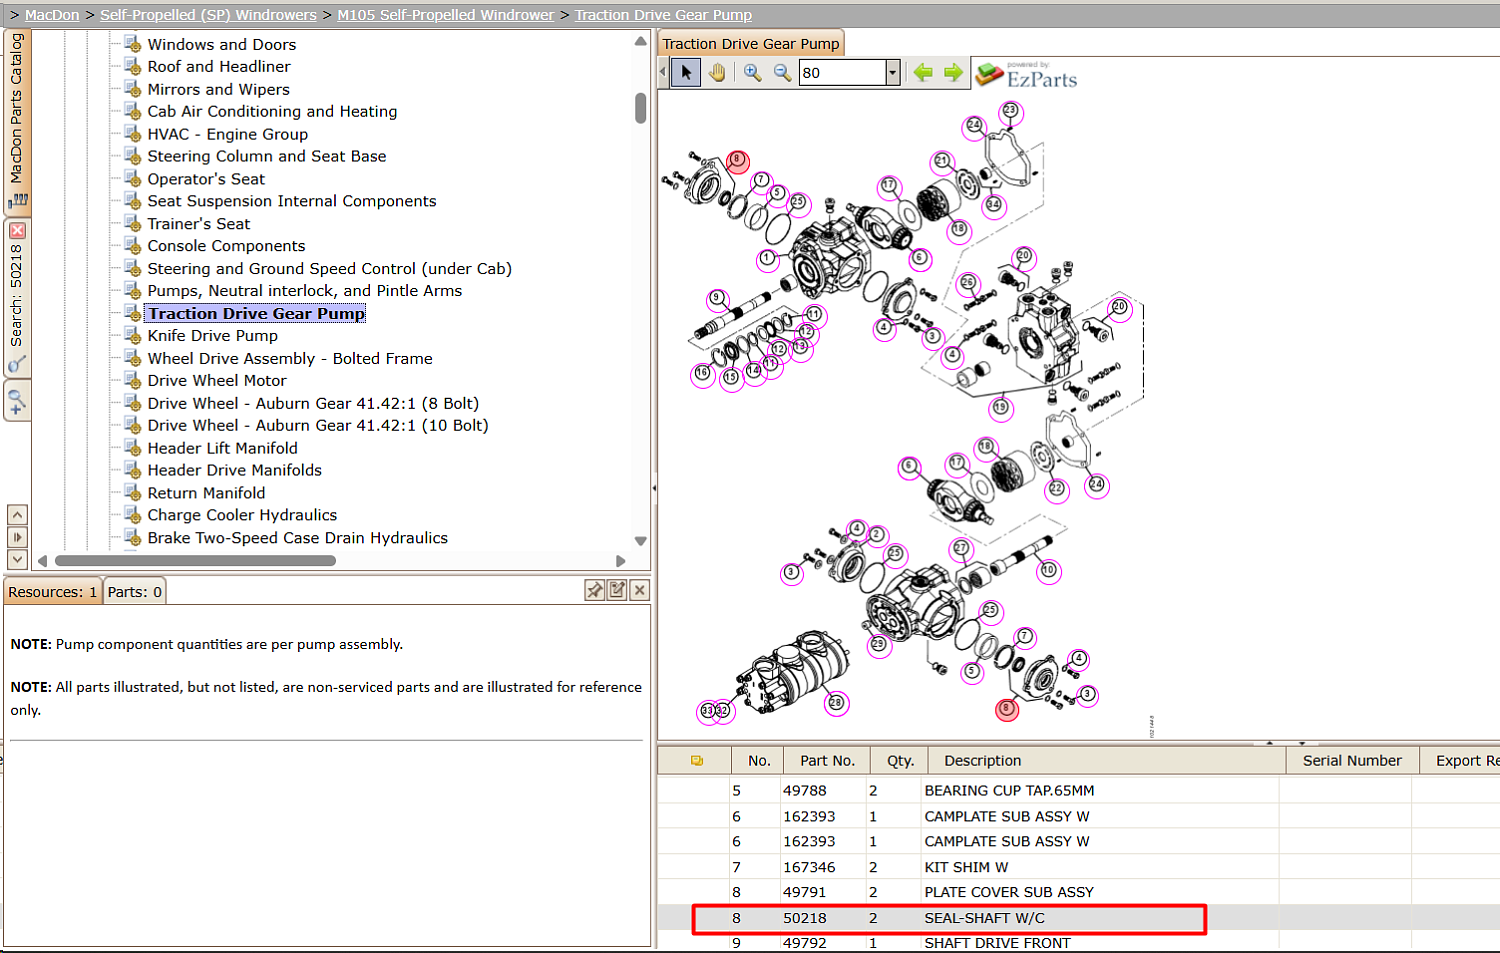
Task: Select the Traction Drive Gear Pump diagram tab
Action: click(751, 43)
